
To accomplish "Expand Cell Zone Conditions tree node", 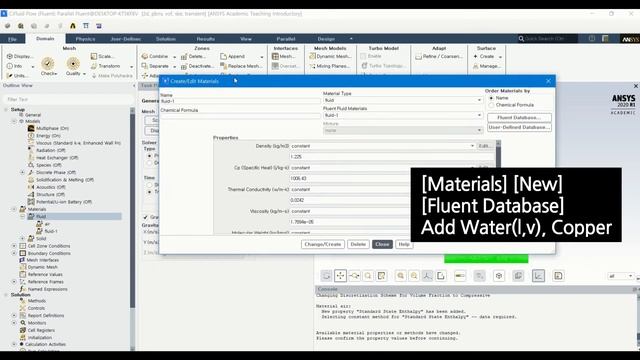I will point(14,246).
